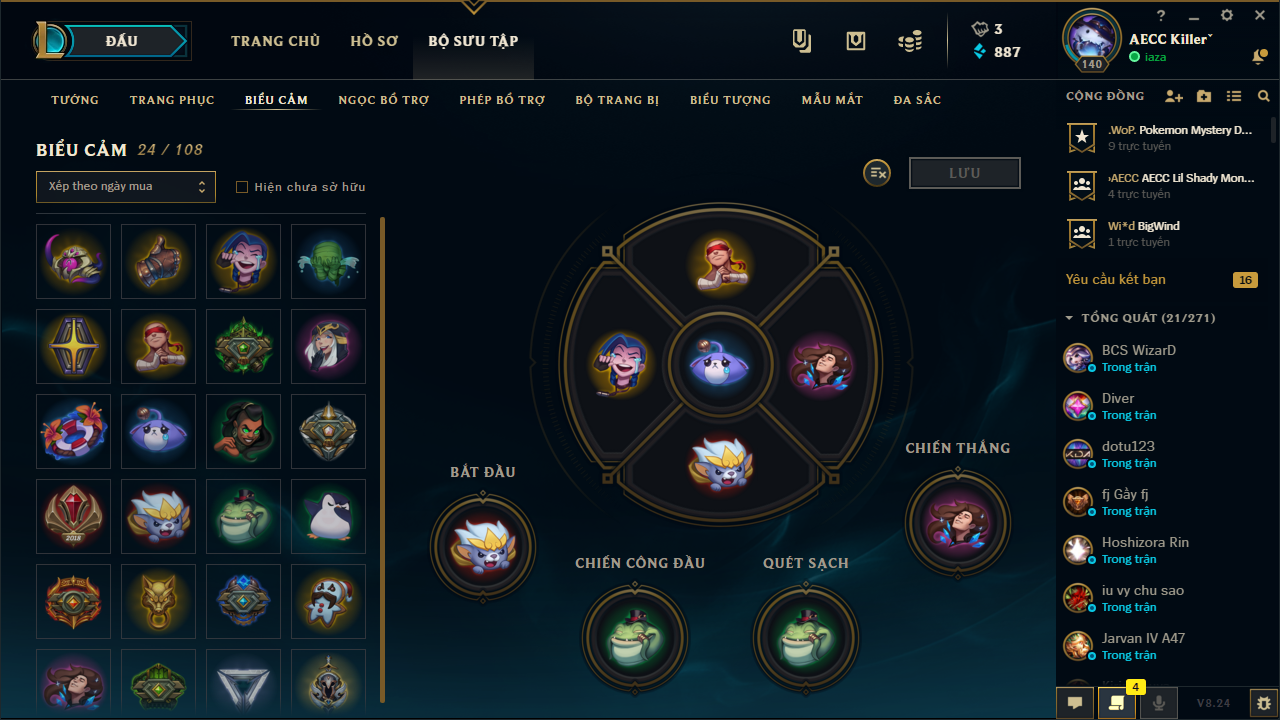Viewport: 1280px width, 720px height.
Task: Open the friends list view options icon
Action: [x=1234, y=97]
